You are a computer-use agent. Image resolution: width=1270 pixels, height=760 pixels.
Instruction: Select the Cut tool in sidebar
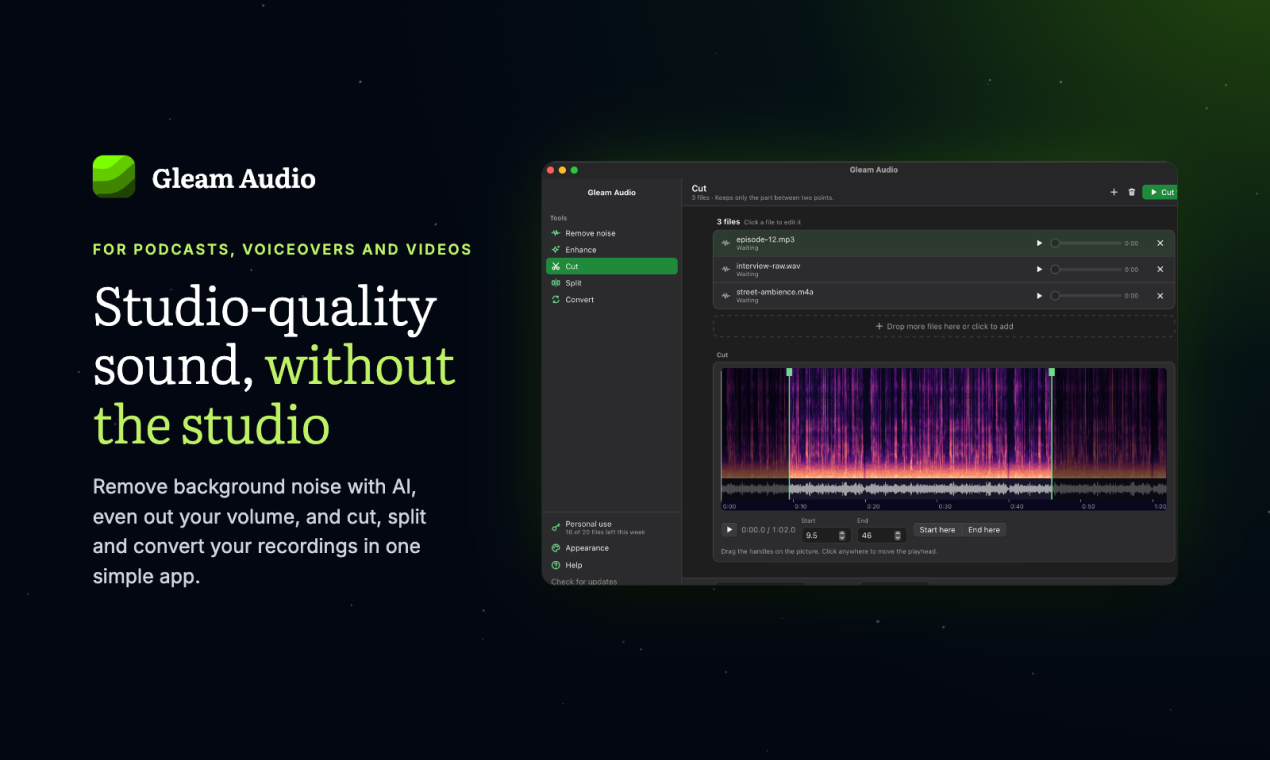tap(612, 266)
